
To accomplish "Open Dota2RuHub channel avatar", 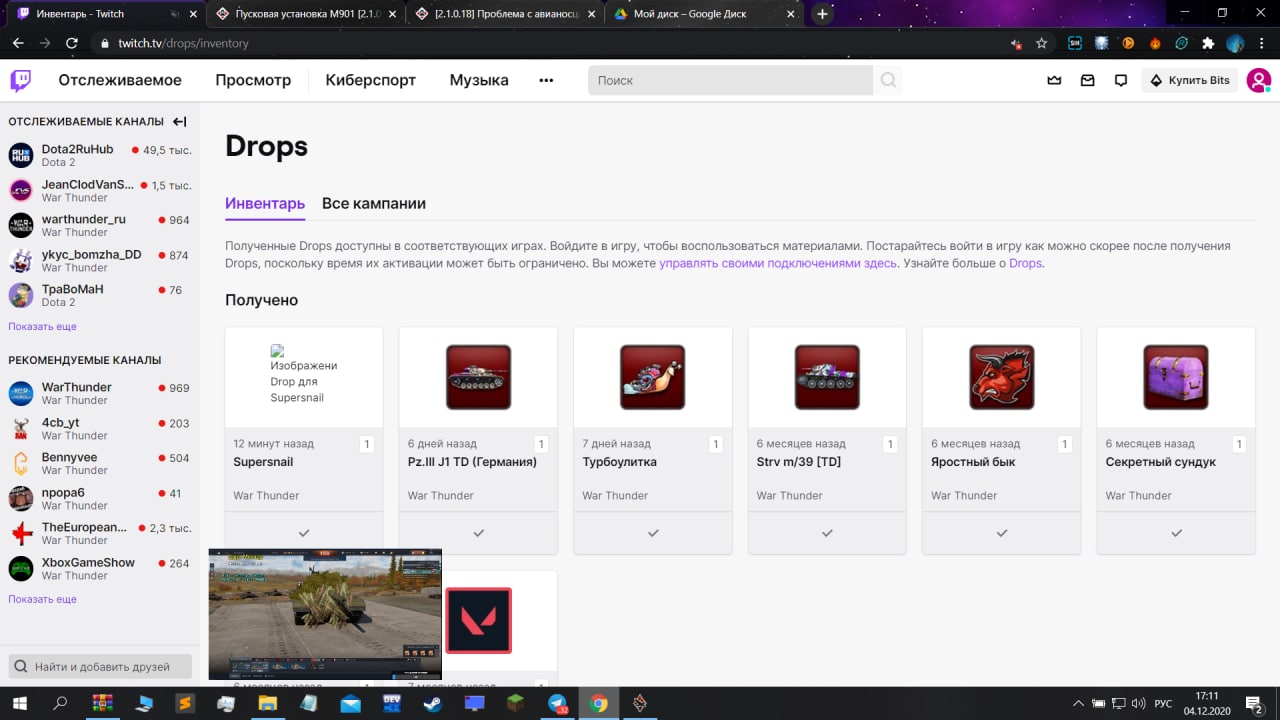I will click(x=21, y=155).
